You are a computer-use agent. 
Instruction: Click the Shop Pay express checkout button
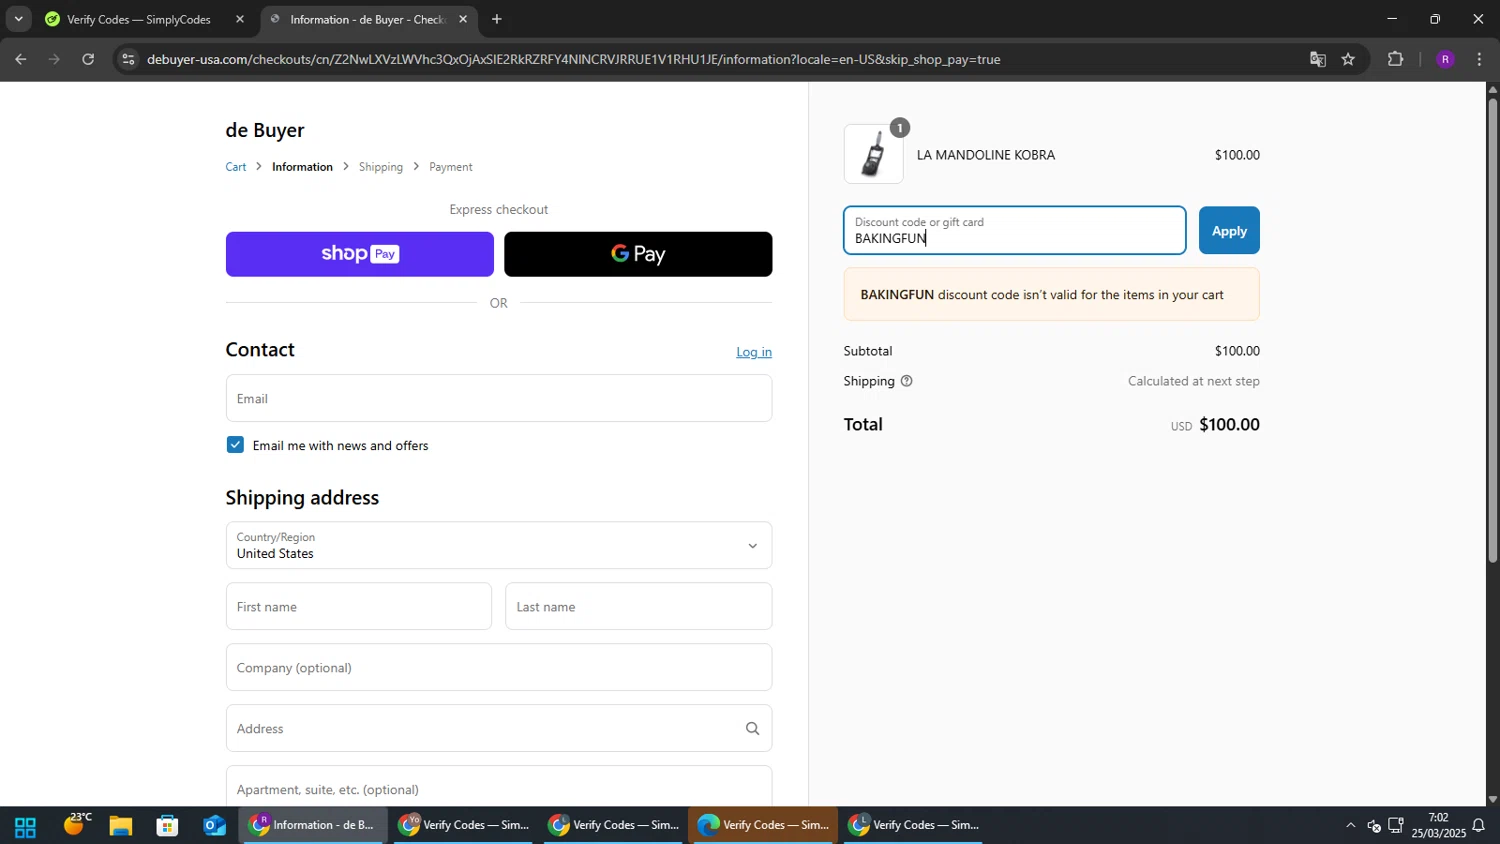tap(359, 254)
